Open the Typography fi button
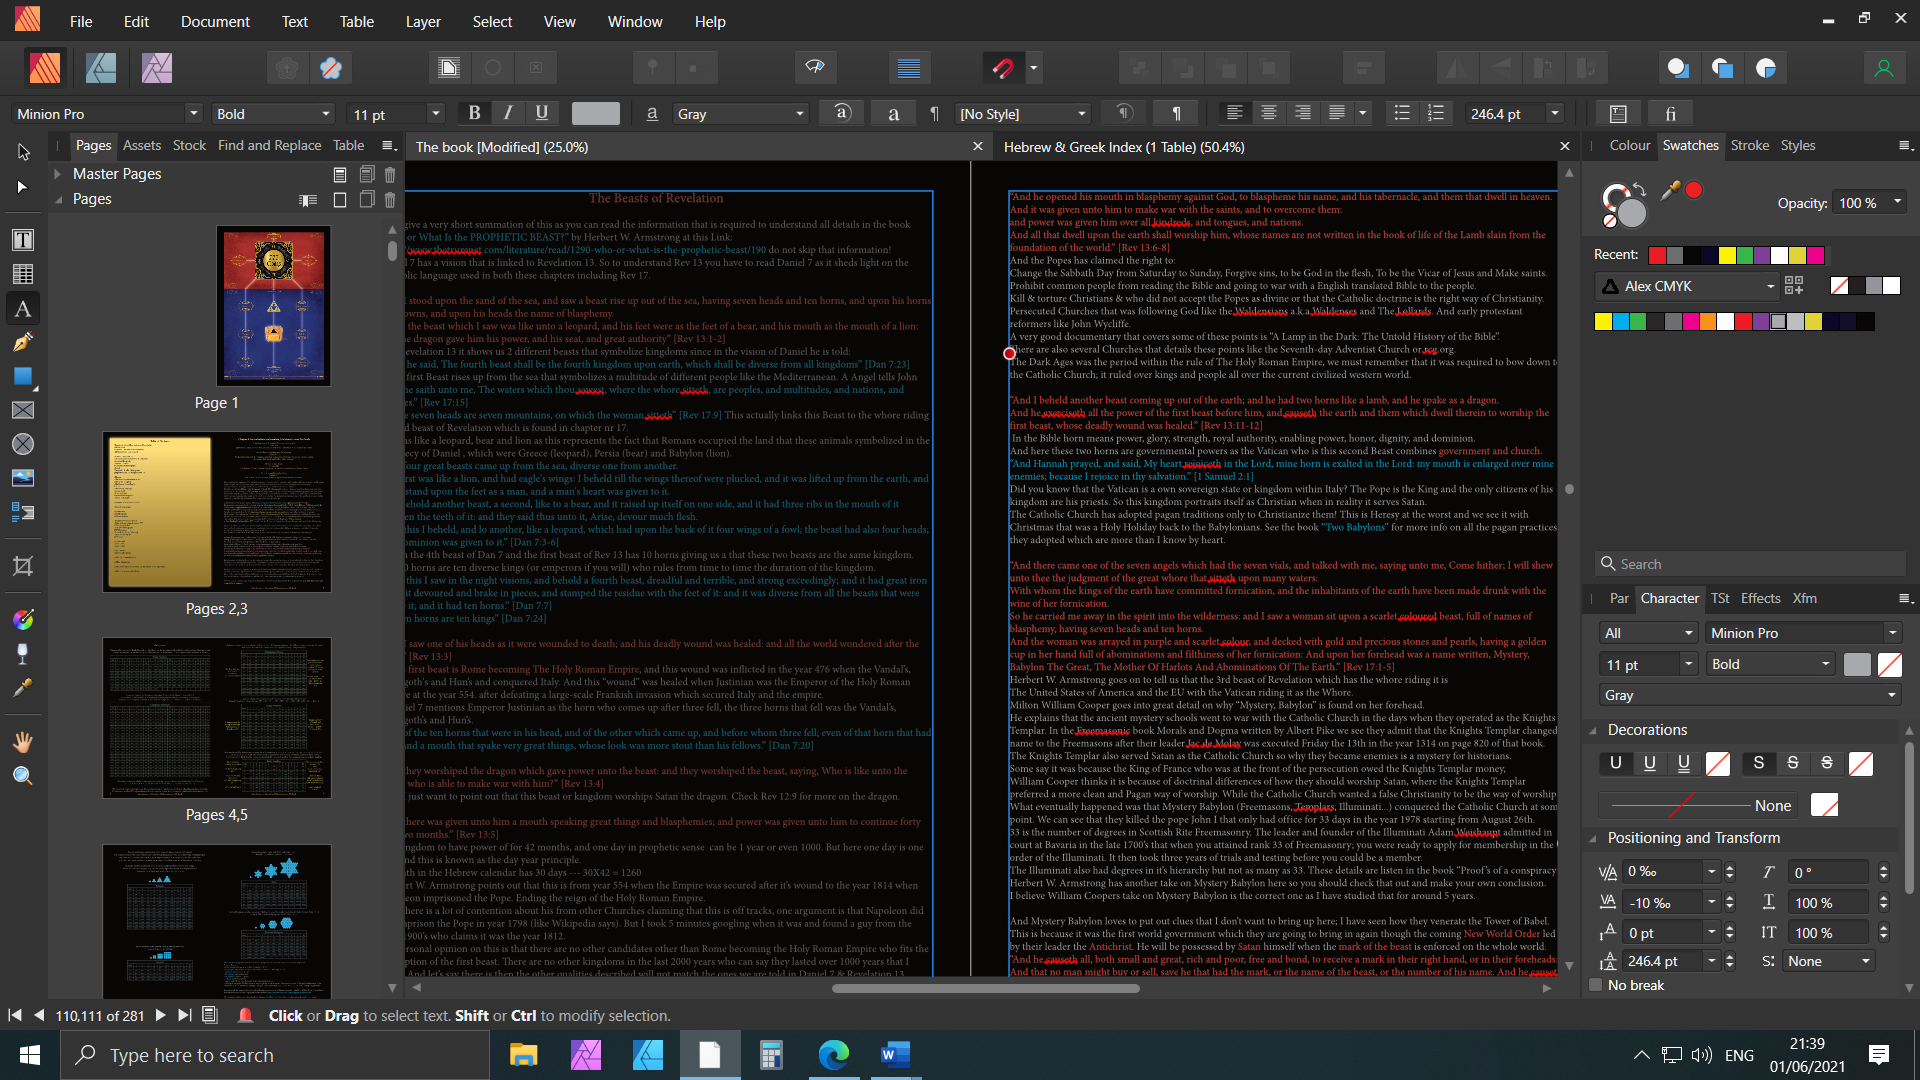The width and height of the screenshot is (1920, 1080). coord(1670,114)
